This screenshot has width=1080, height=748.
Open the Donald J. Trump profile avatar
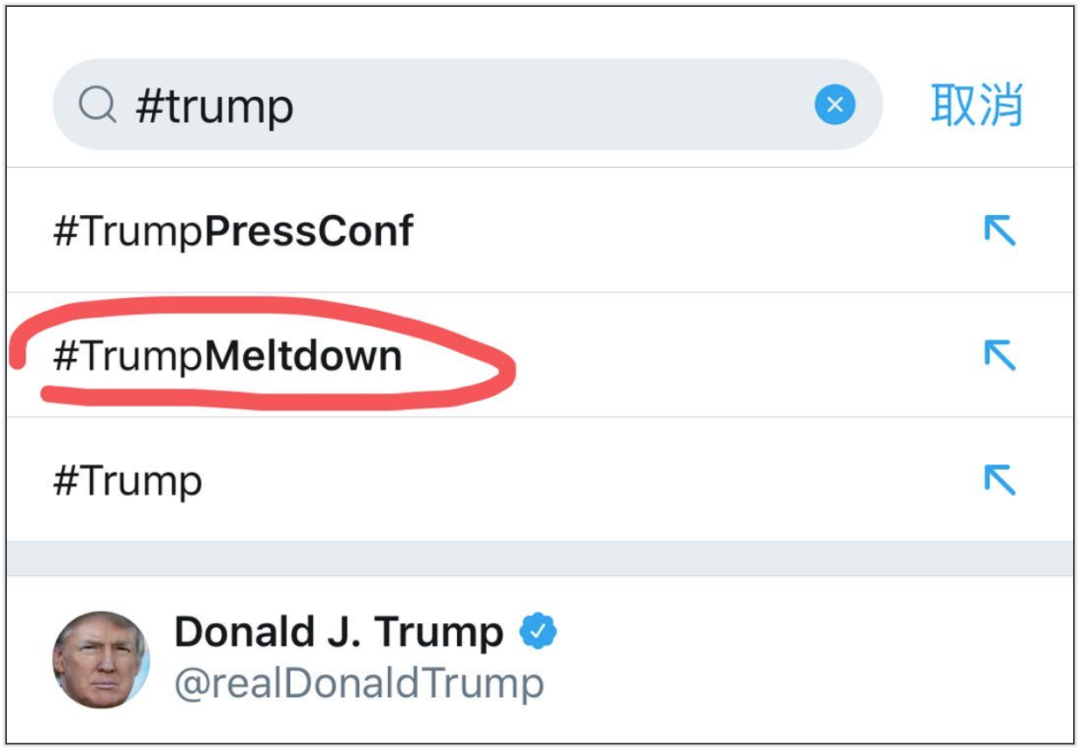coord(101,659)
